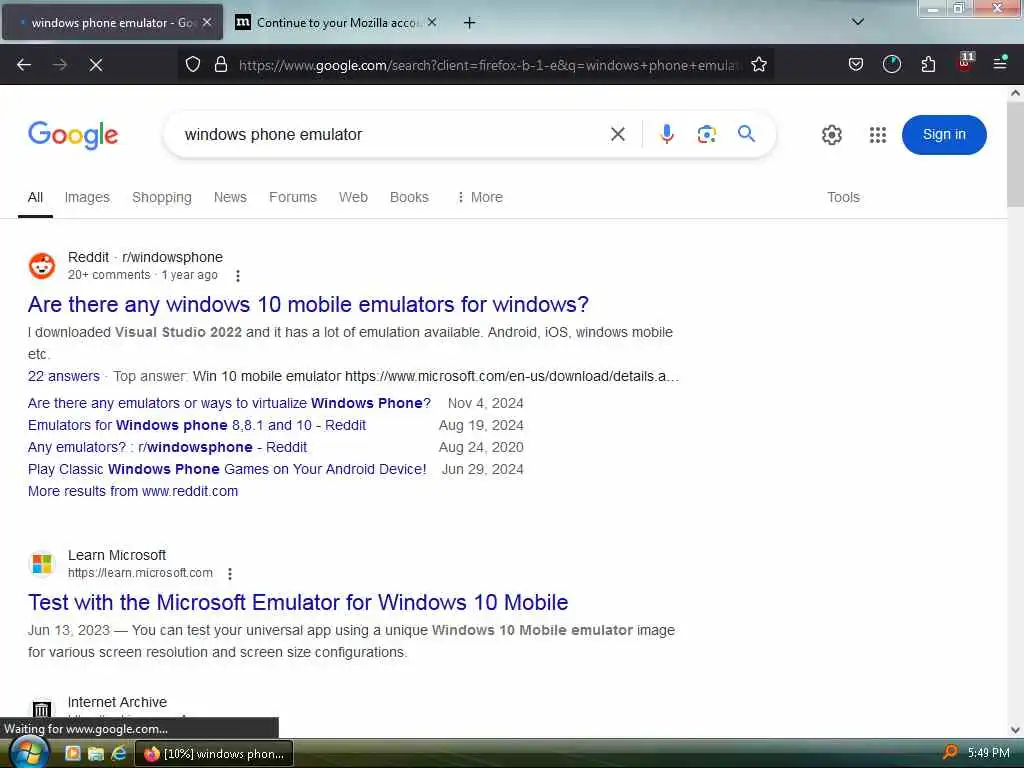Select the Images search tab

[x=87, y=197]
